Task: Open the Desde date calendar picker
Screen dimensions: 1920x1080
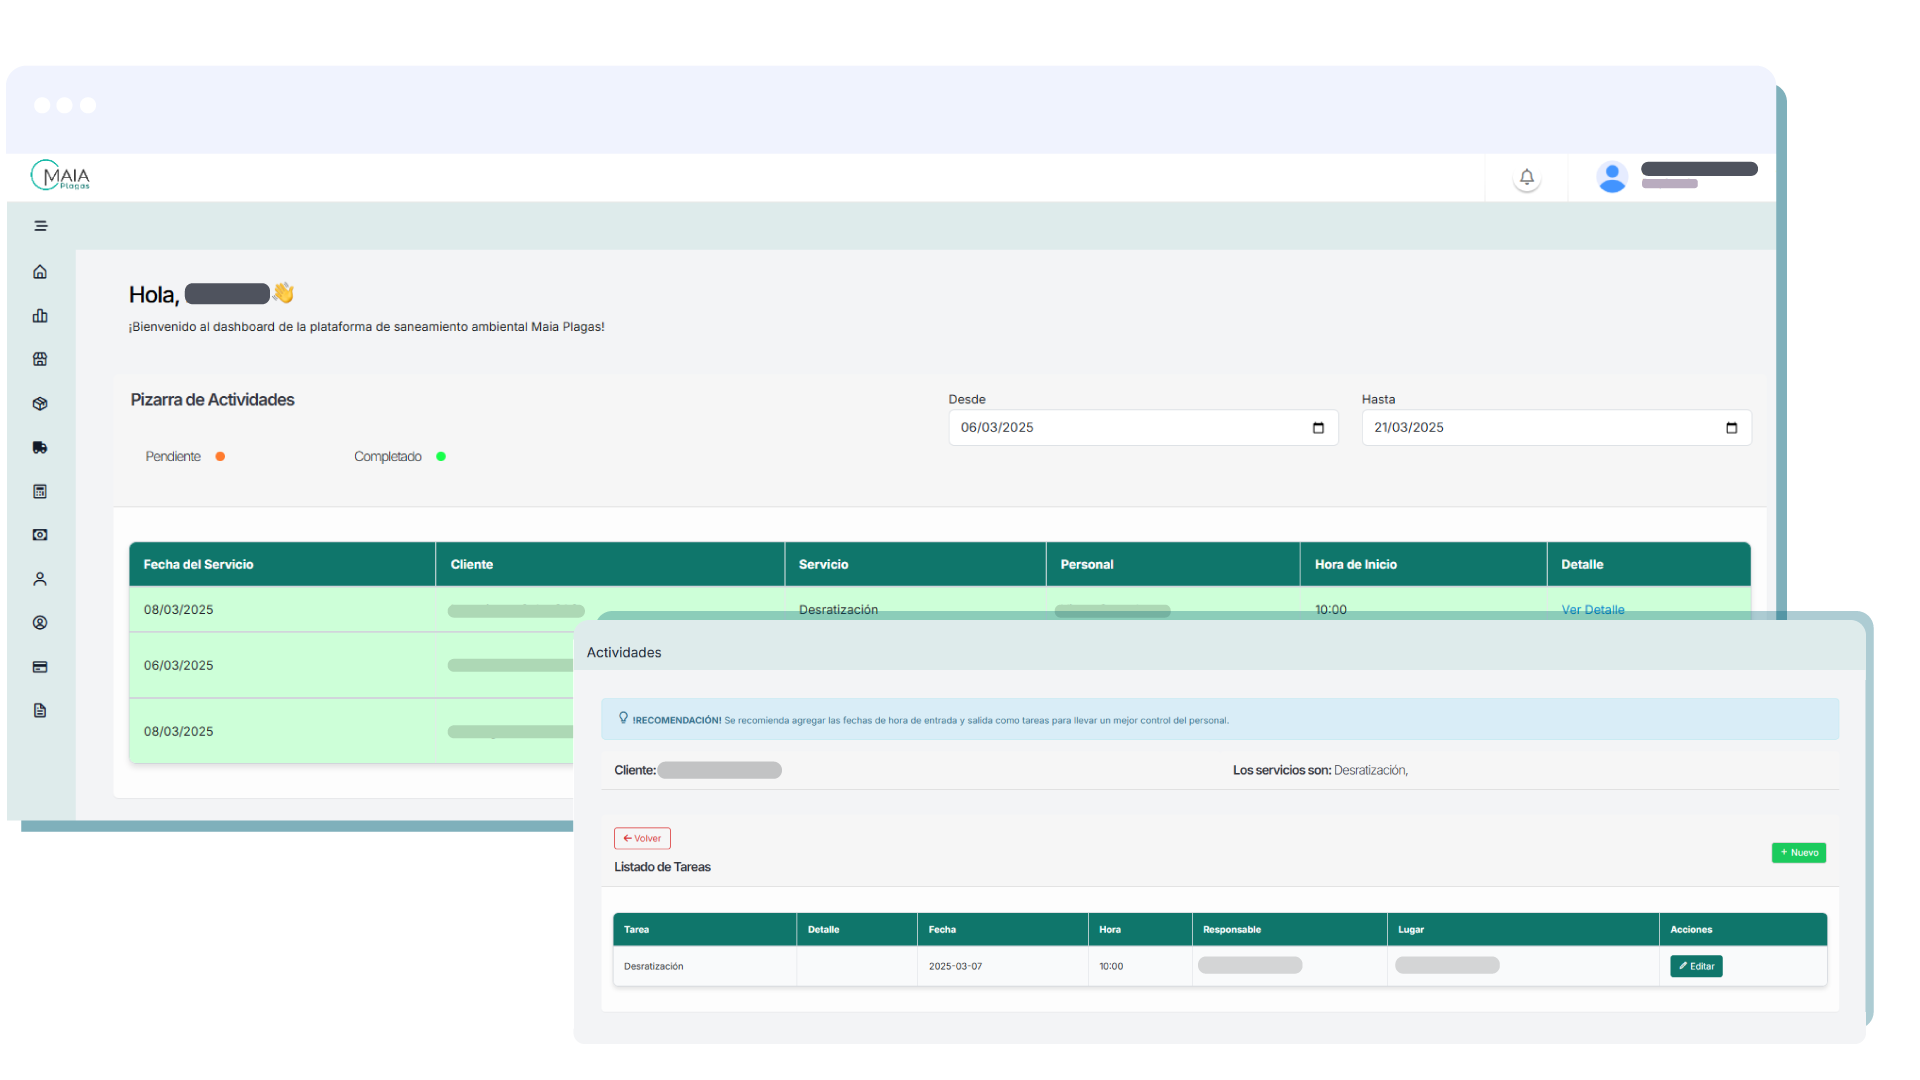Action: point(1318,428)
